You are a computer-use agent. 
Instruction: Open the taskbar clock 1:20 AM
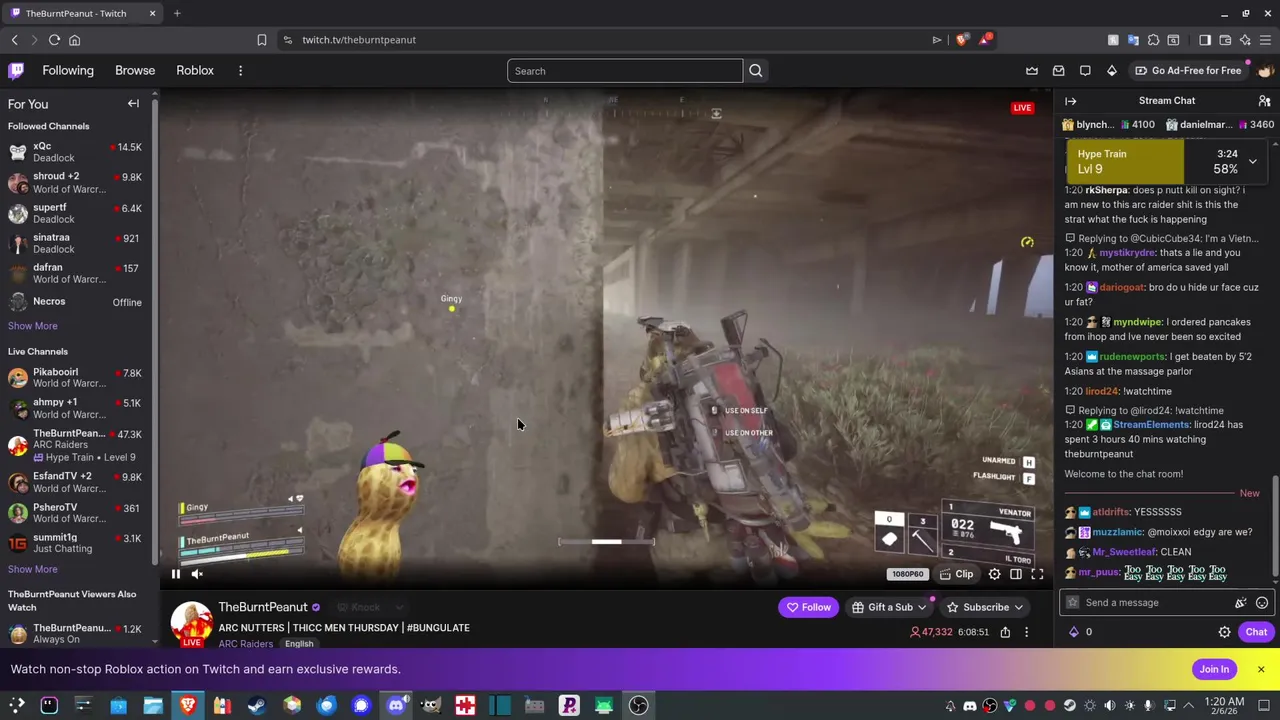point(1224,706)
